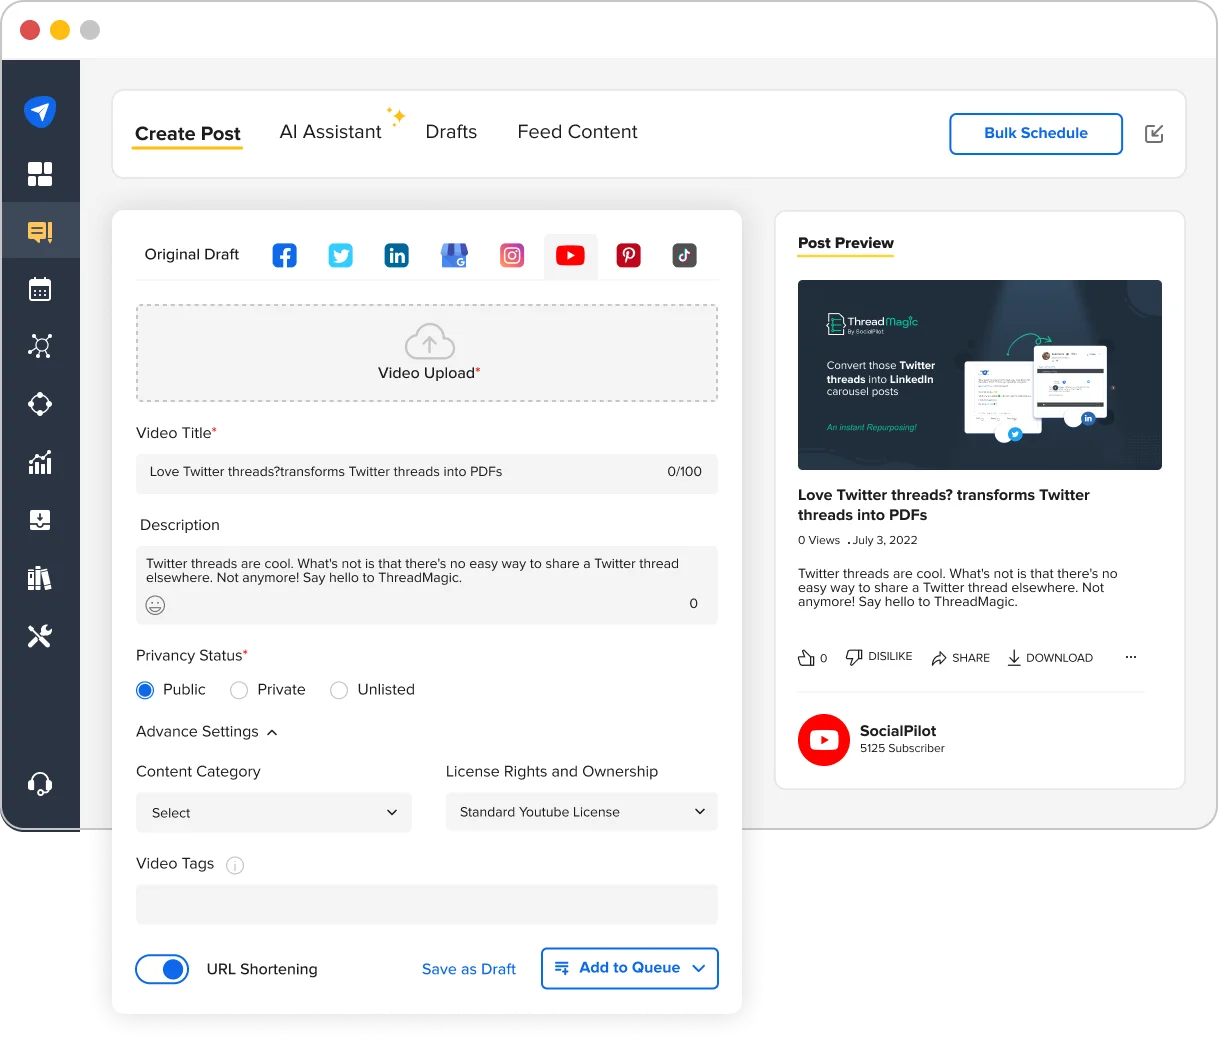The height and width of the screenshot is (1044, 1219).
Task: Select the Instagram platform icon
Action: (511, 255)
